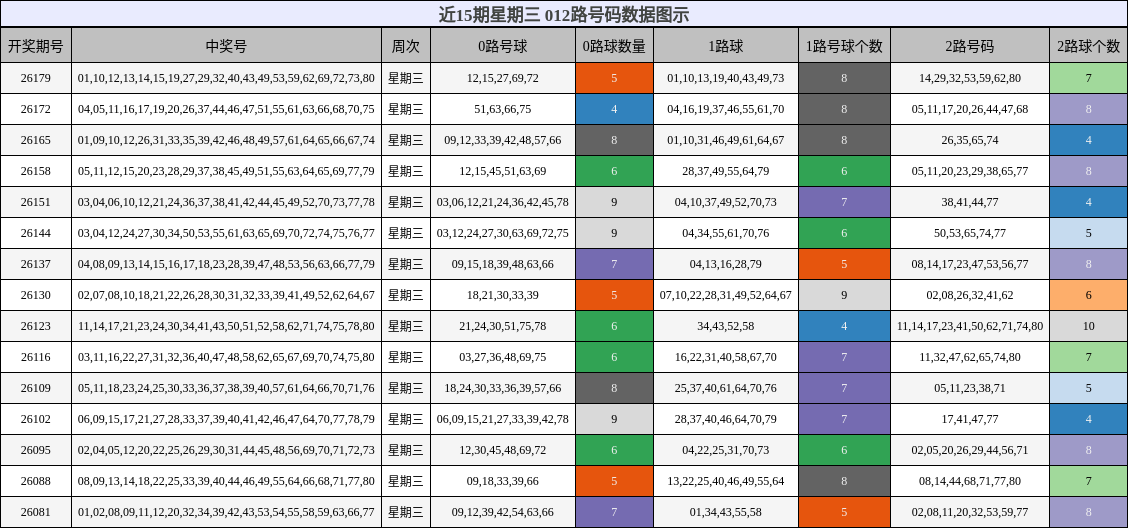Click the 2路号码 cell 38,41,44,77

click(x=970, y=202)
